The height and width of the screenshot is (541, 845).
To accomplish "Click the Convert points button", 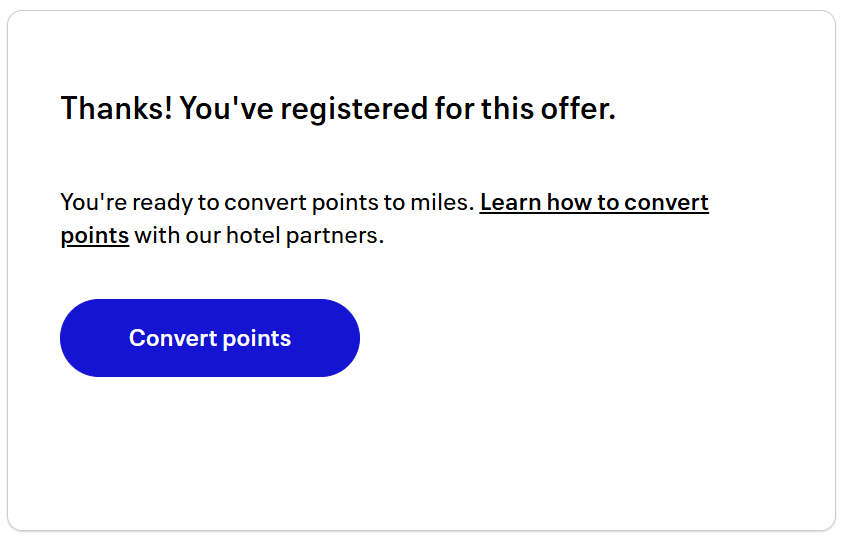I will (210, 338).
